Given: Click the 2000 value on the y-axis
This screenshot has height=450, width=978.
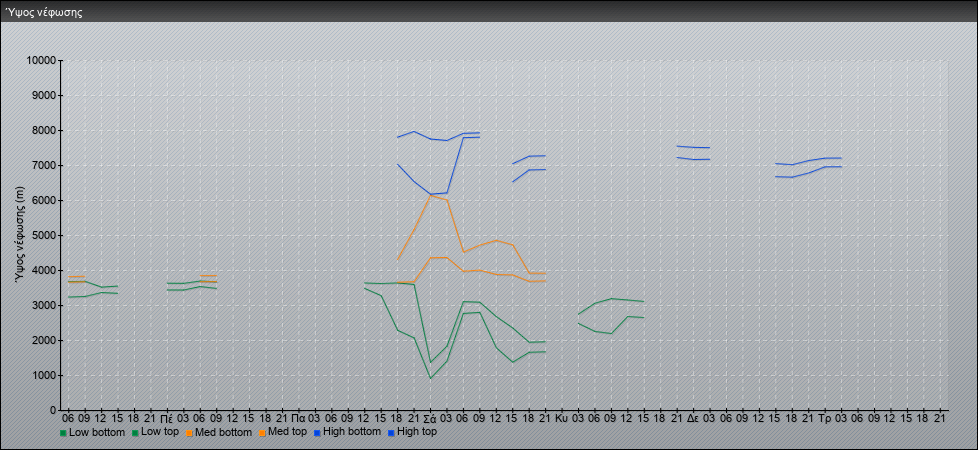Looking at the screenshot, I should [x=44, y=340].
